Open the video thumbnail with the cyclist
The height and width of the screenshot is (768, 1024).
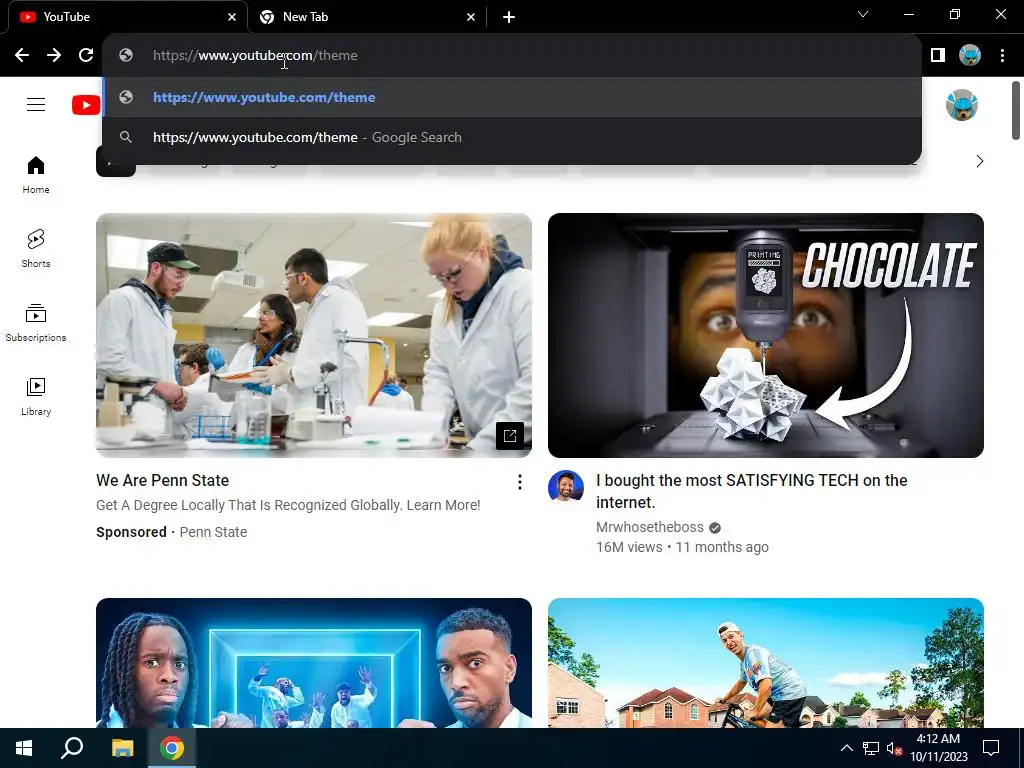tap(765, 662)
